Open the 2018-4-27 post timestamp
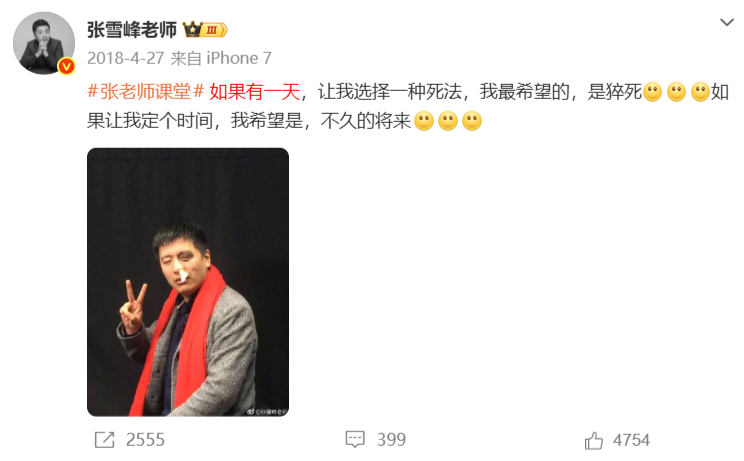Screen dimensions: 744x461 click(x=126, y=58)
